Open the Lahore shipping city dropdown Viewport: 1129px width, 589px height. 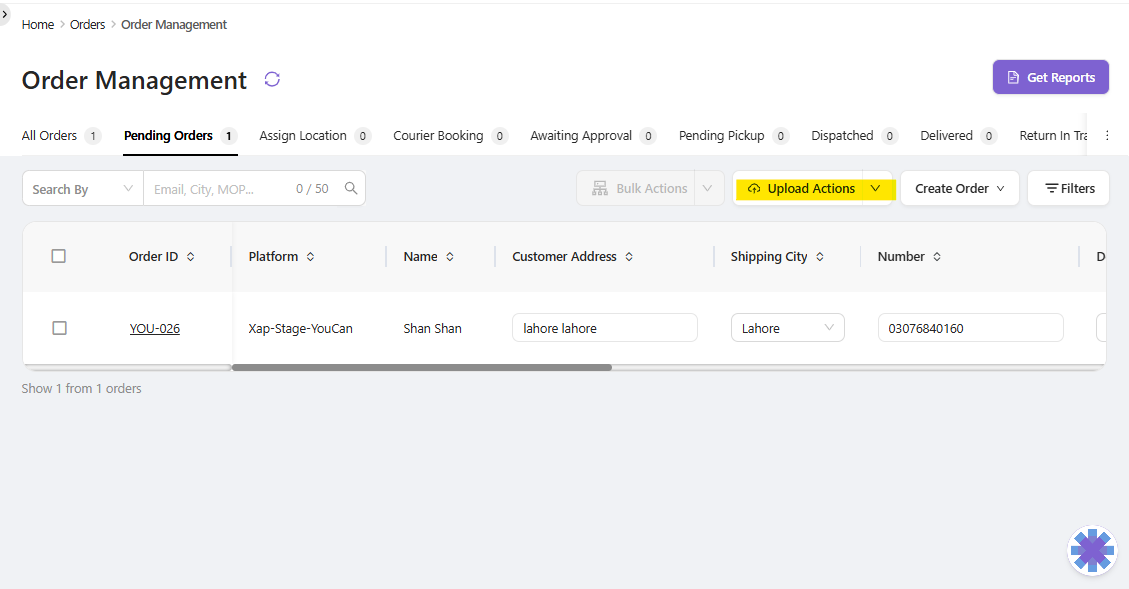pyautogui.click(x=787, y=328)
